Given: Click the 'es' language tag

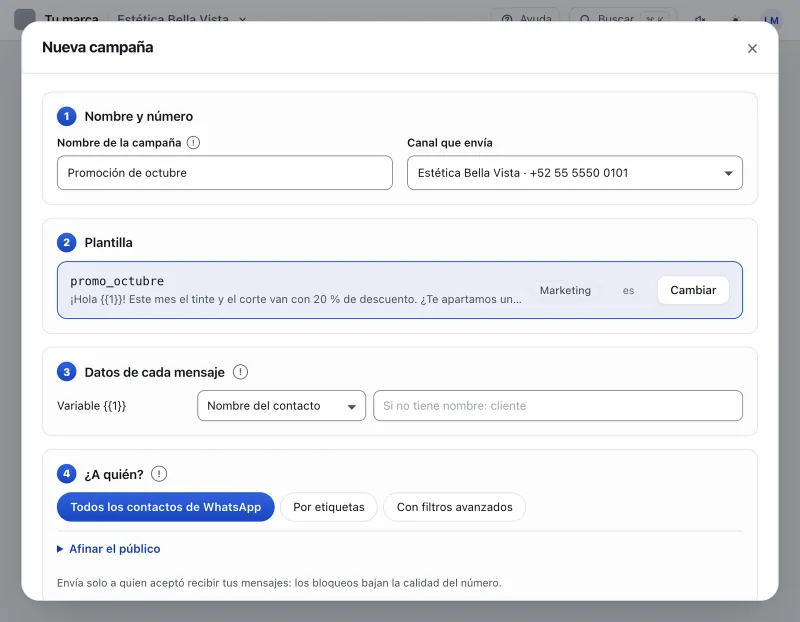Looking at the screenshot, I should pyautogui.click(x=628, y=290).
